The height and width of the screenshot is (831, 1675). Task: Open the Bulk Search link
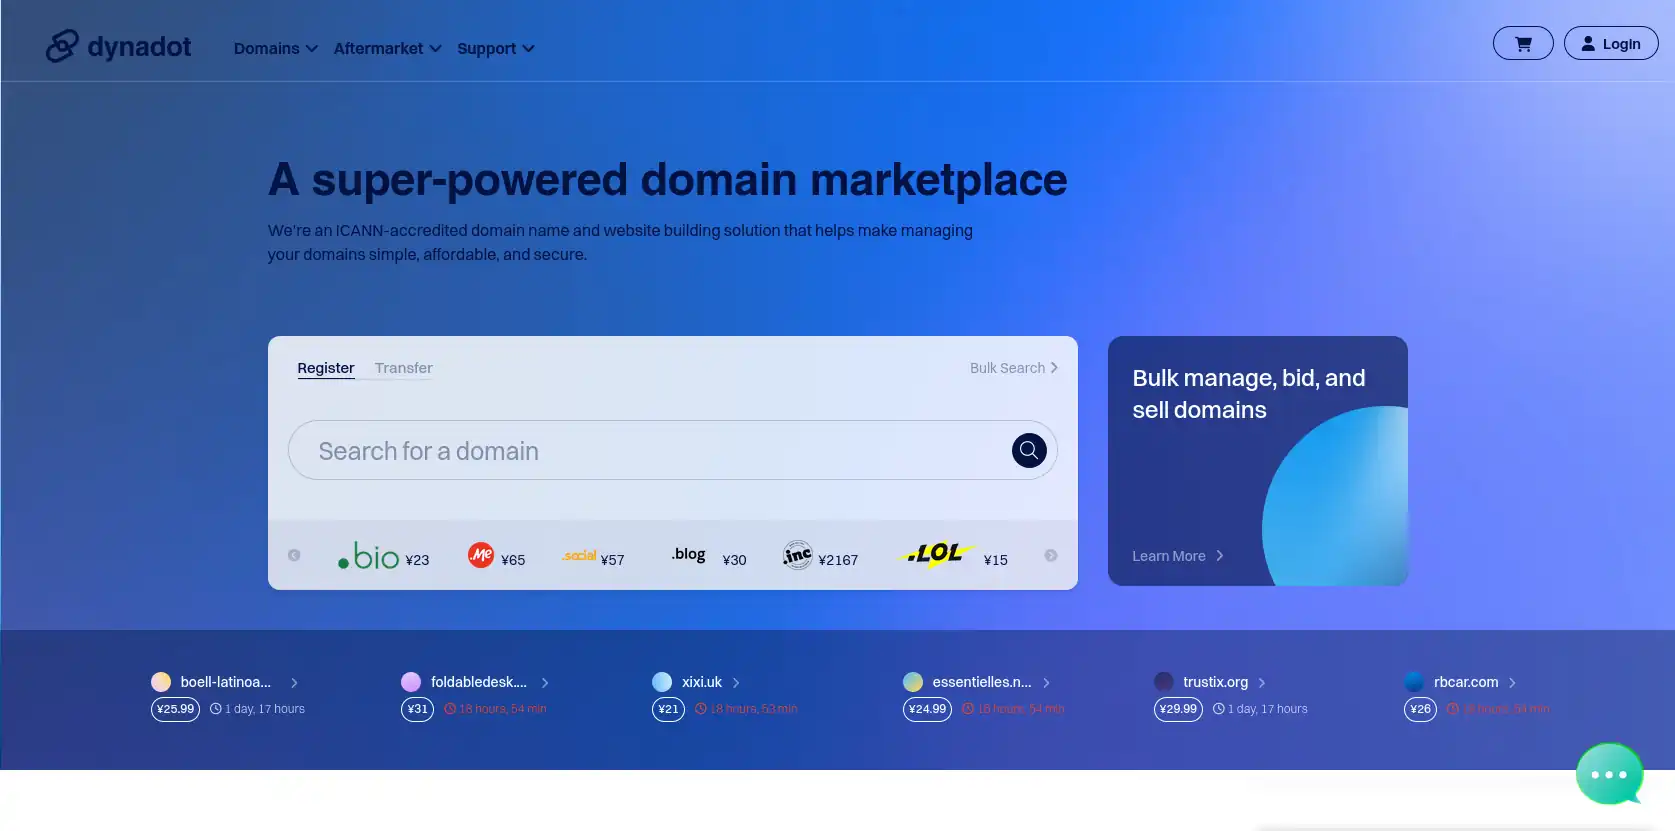pos(1014,368)
